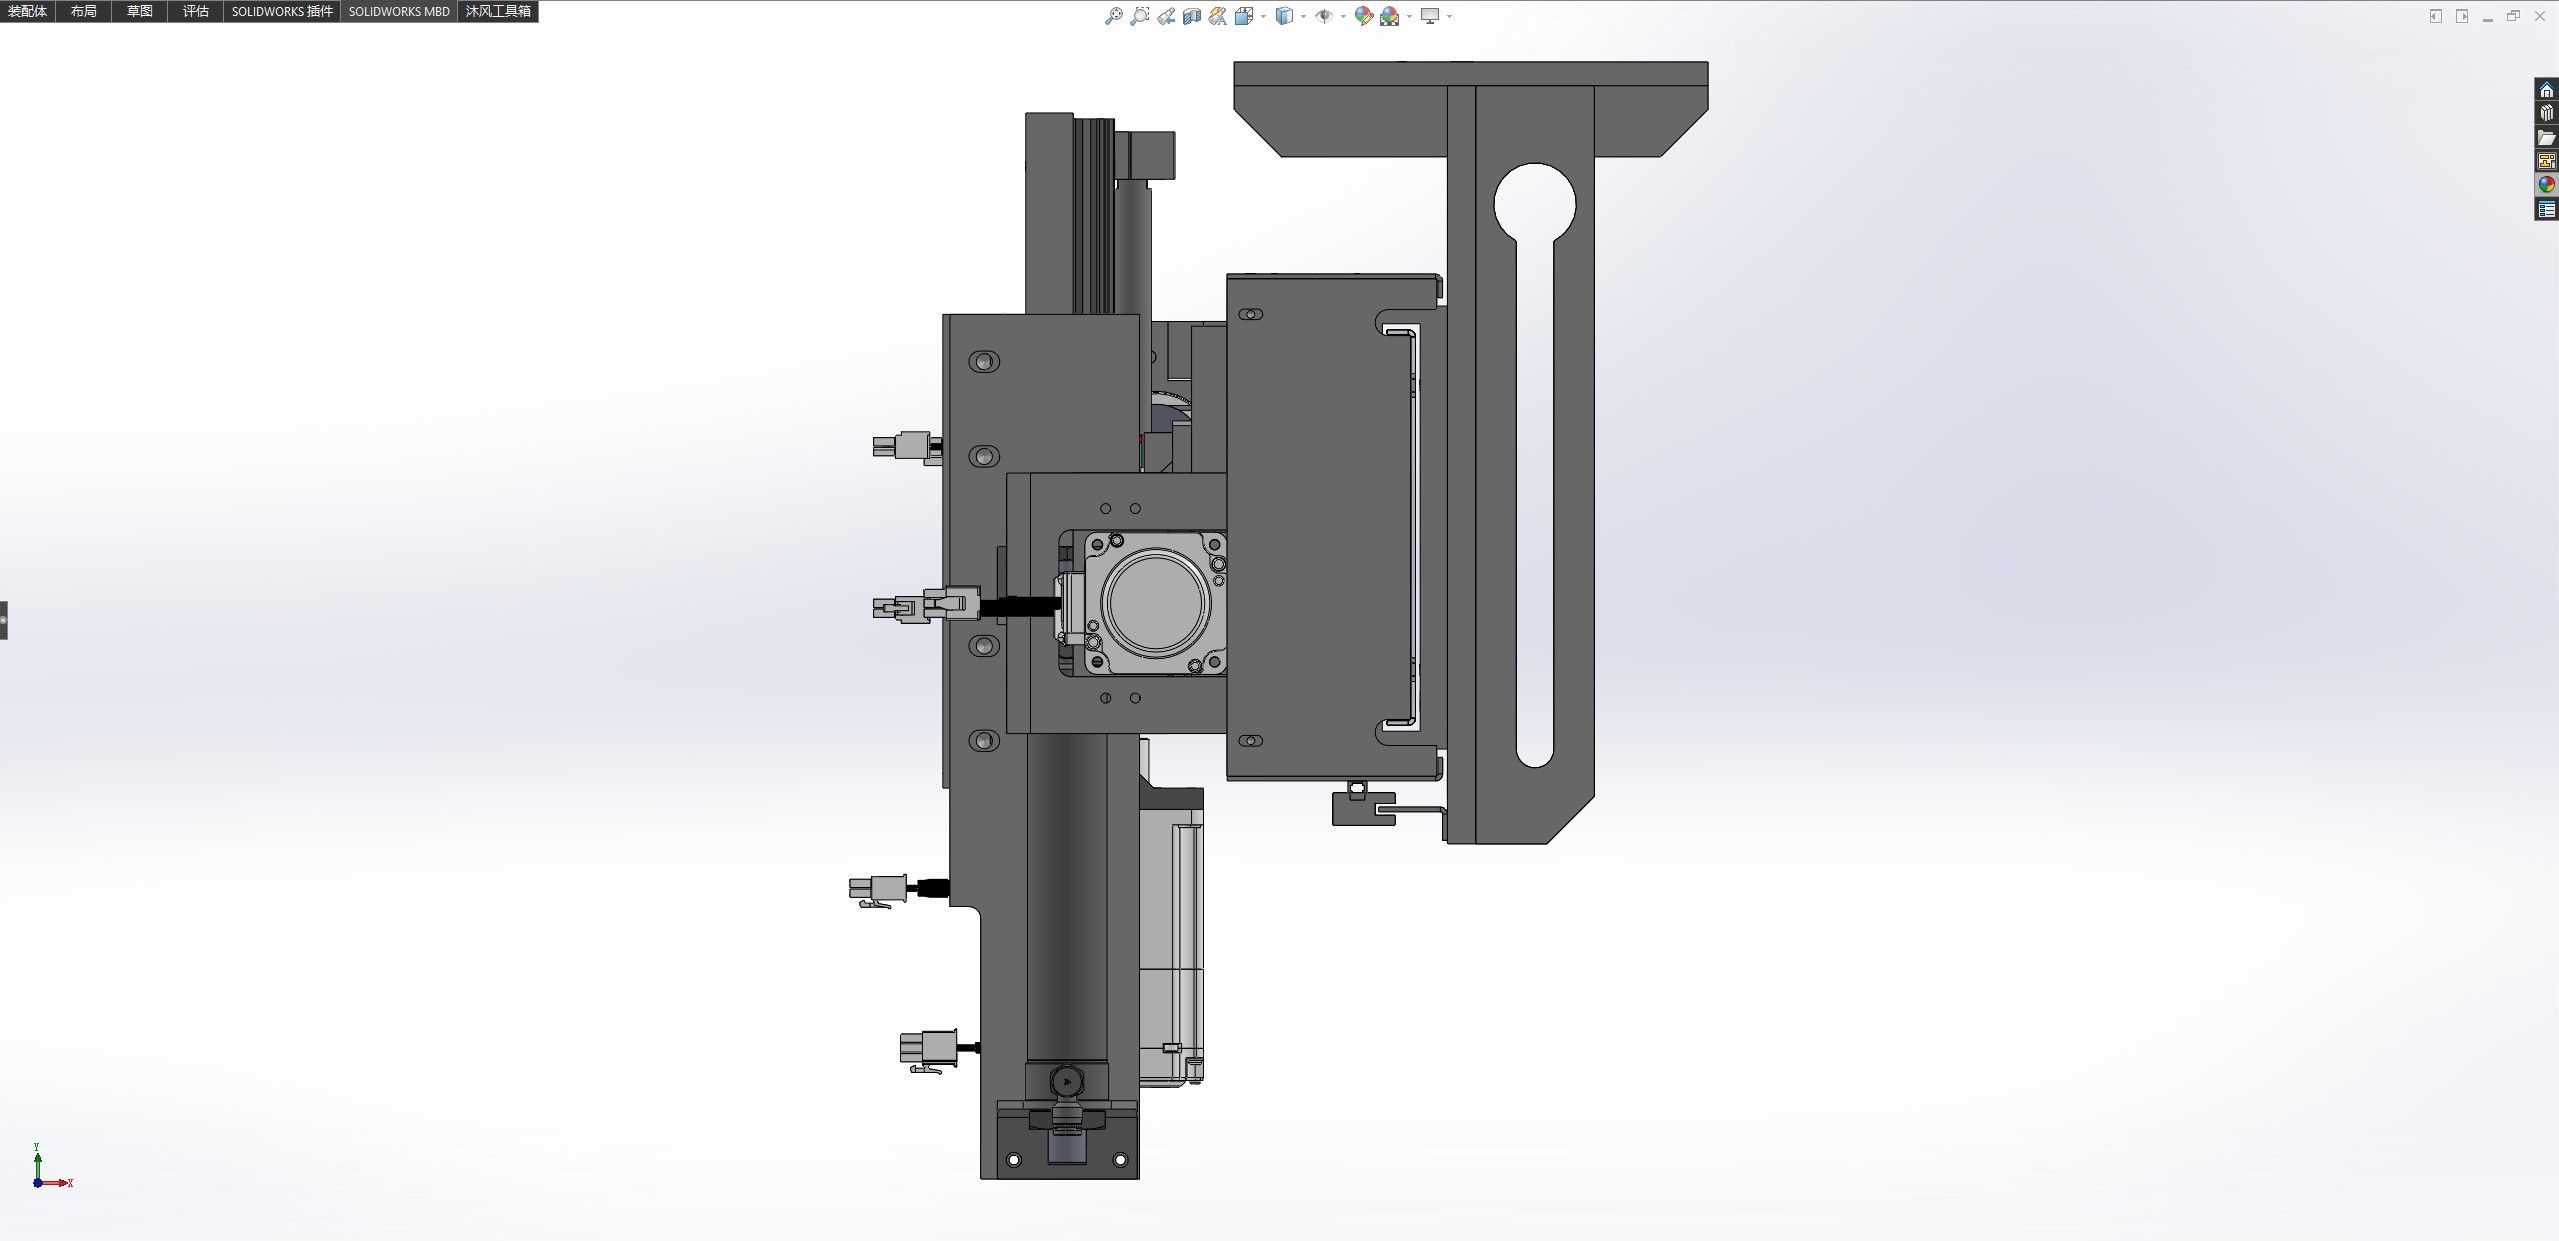
Task: Click the Apply Scene icon
Action: 1390,16
